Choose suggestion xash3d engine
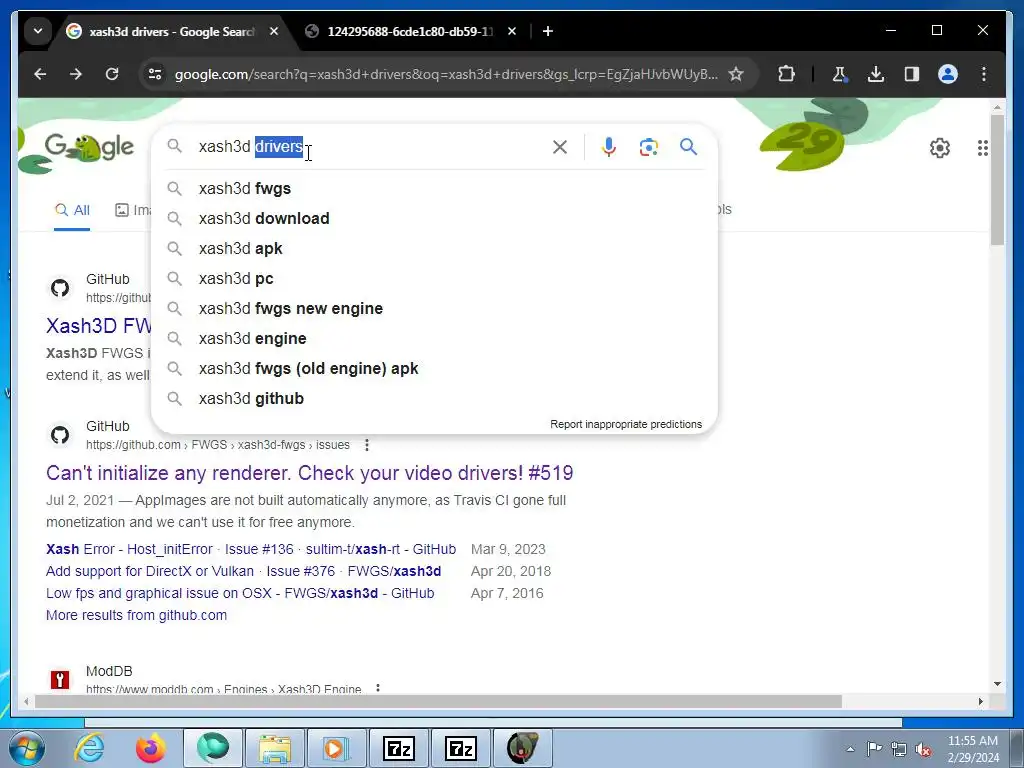The width and height of the screenshot is (1024, 768). [x=434, y=339]
